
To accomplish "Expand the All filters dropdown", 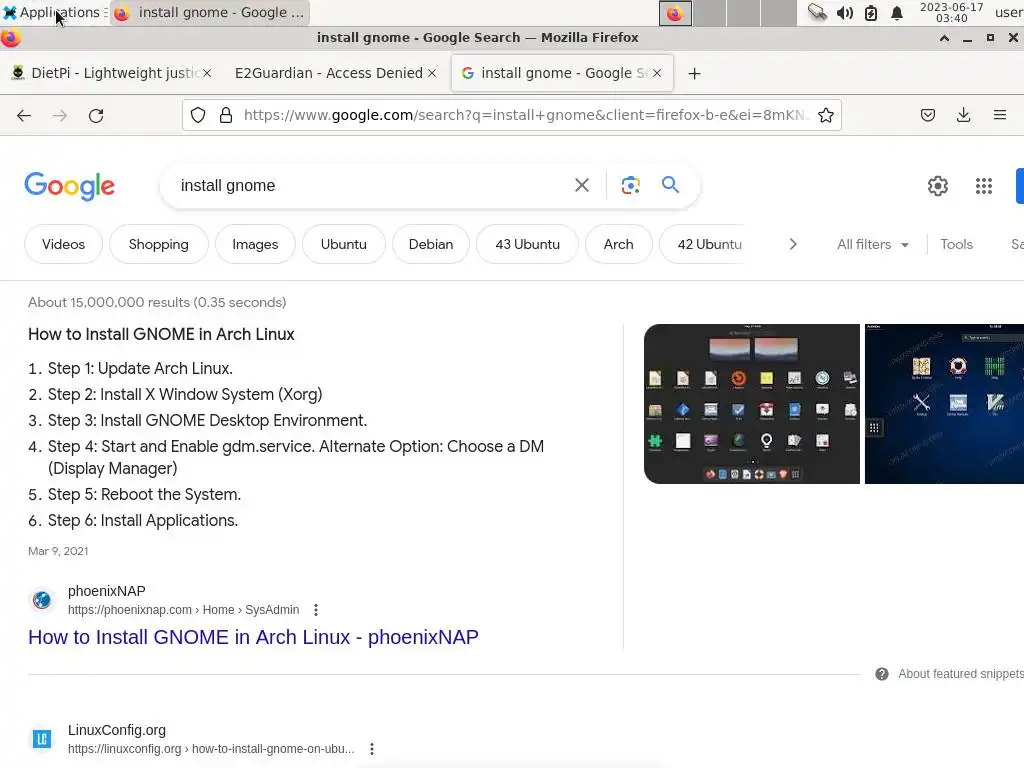I will (872, 244).
